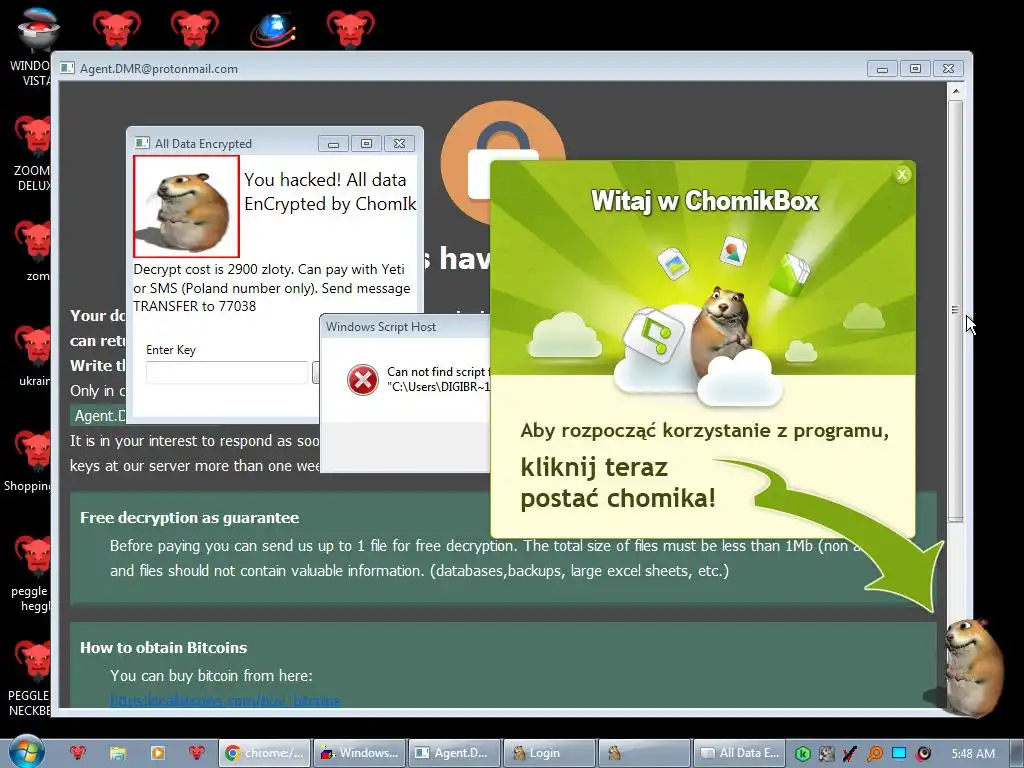Open the pinned media player taskbar icon

tap(157, 753)
